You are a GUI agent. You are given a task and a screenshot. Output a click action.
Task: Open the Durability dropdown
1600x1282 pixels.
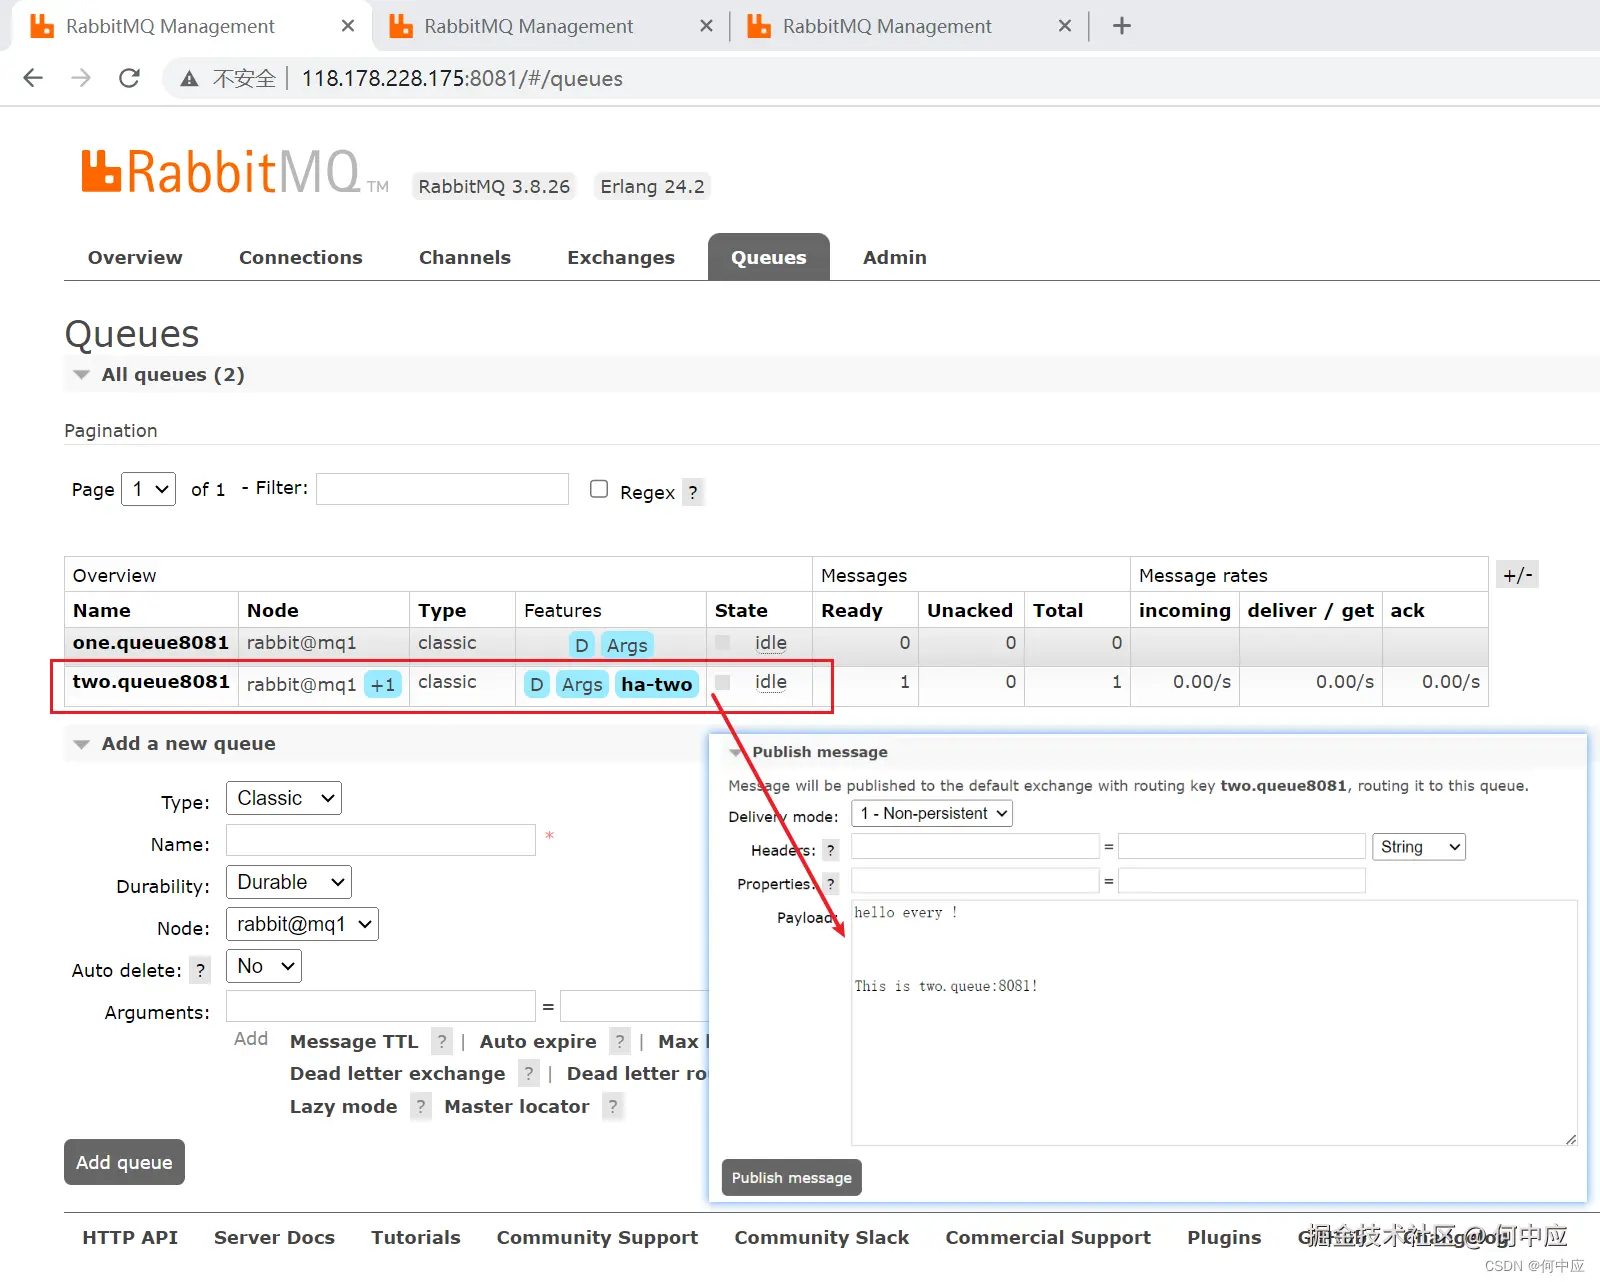tap(289, 882)
